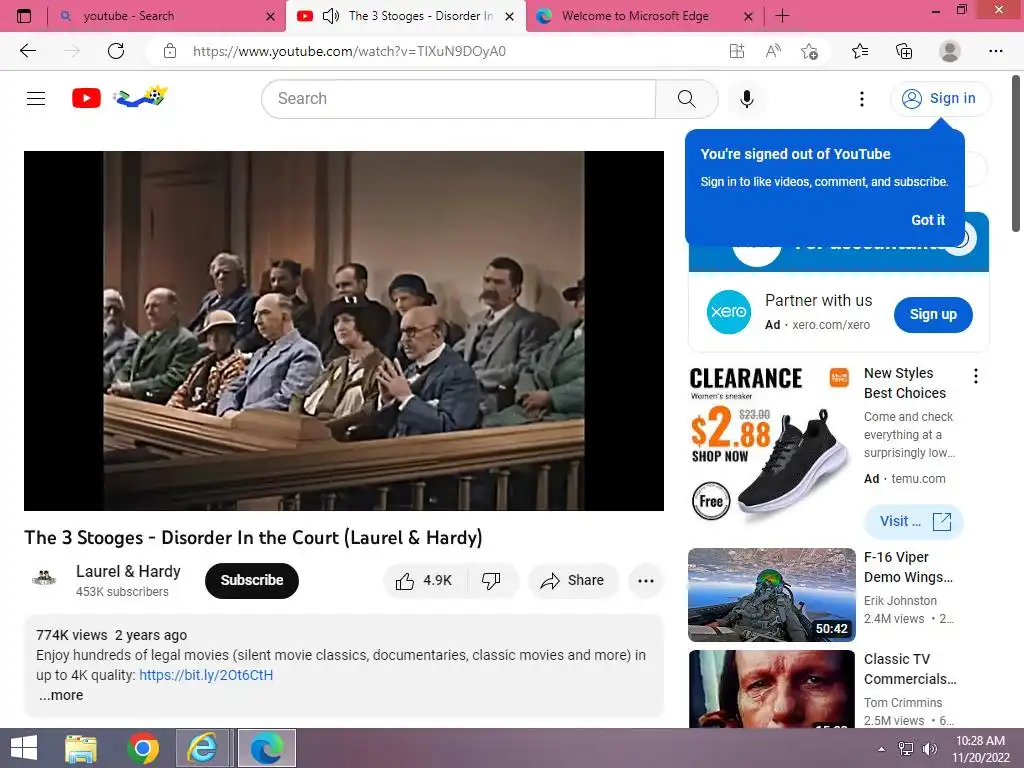Go to YouTube home via logo
Viewport: 1024px width, 768px height.
86,98
